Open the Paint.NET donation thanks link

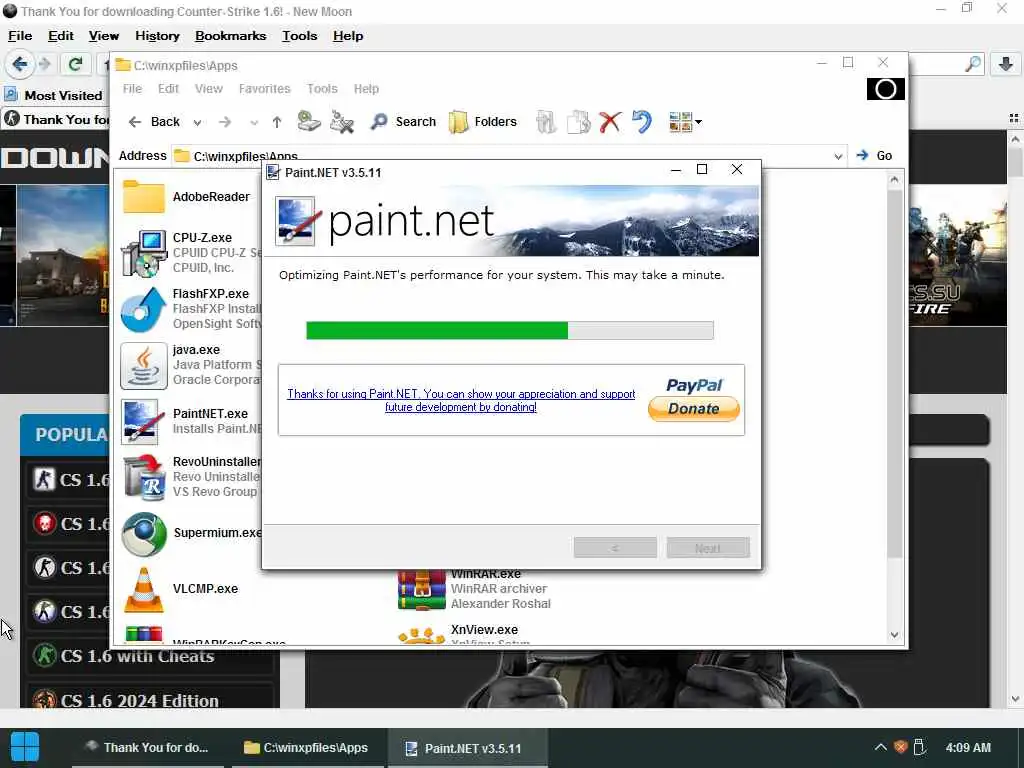click(x=461, y=400)
